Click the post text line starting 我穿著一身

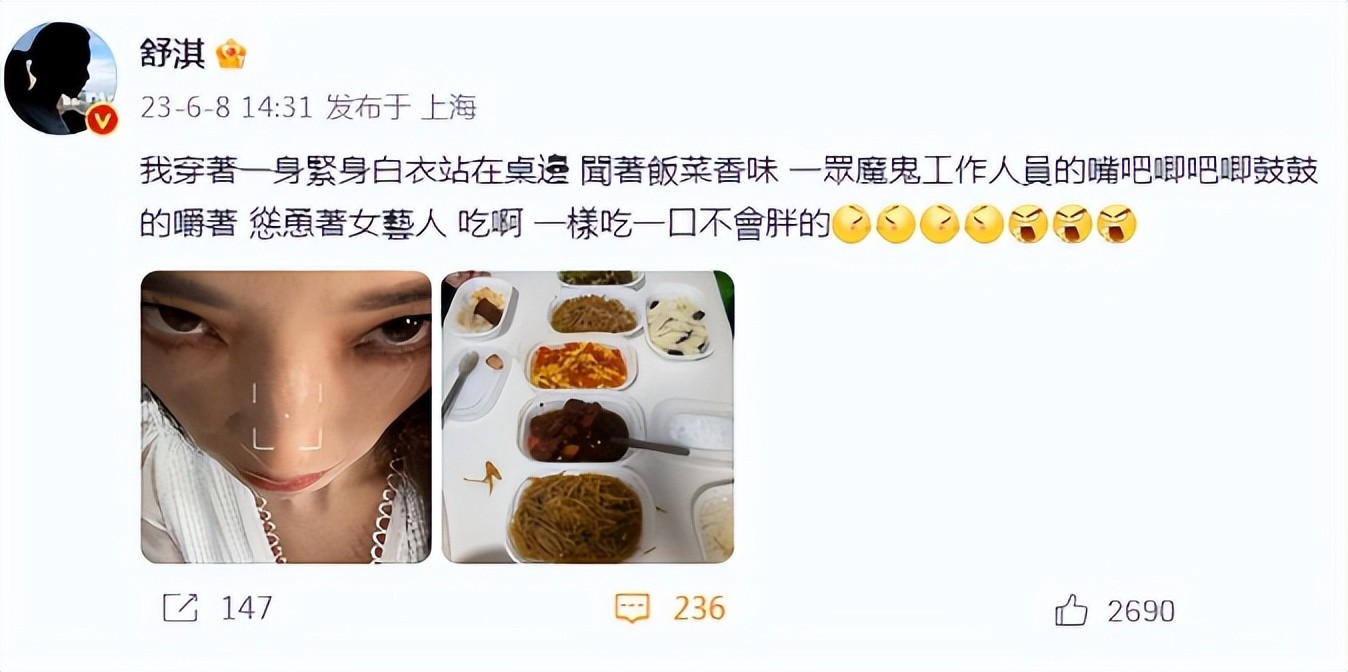click(x=730, y=171)
